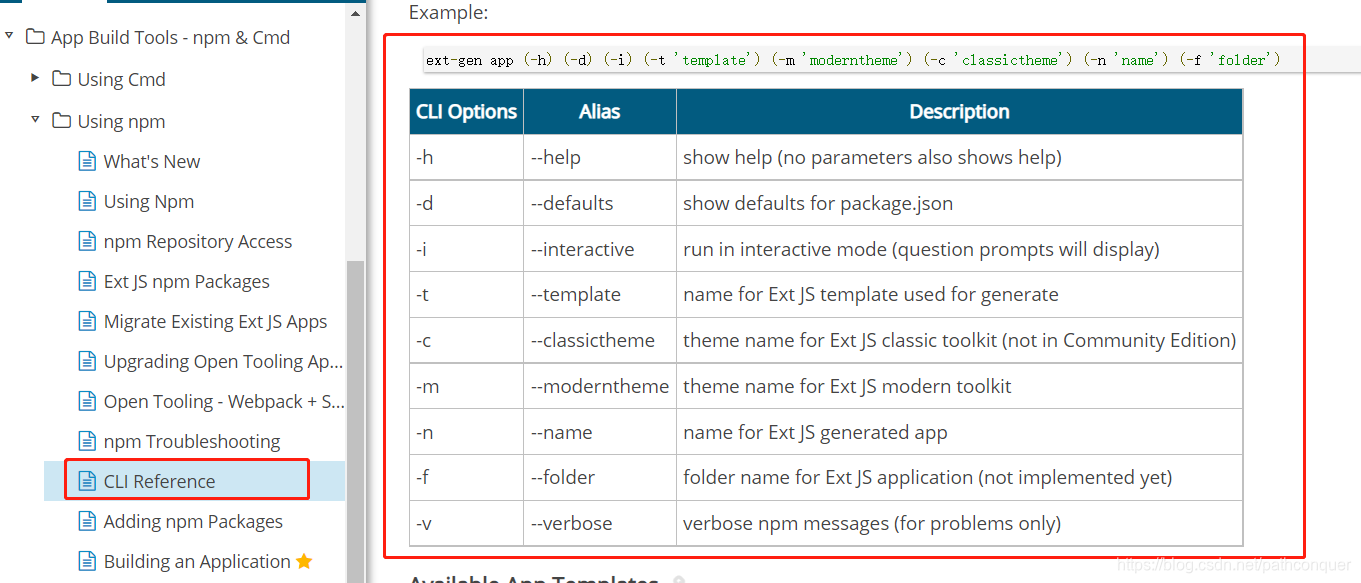Open App Build Tools - npm & Cmd
This screenshot has height=583, width=1361.
[x=170, y=37]
